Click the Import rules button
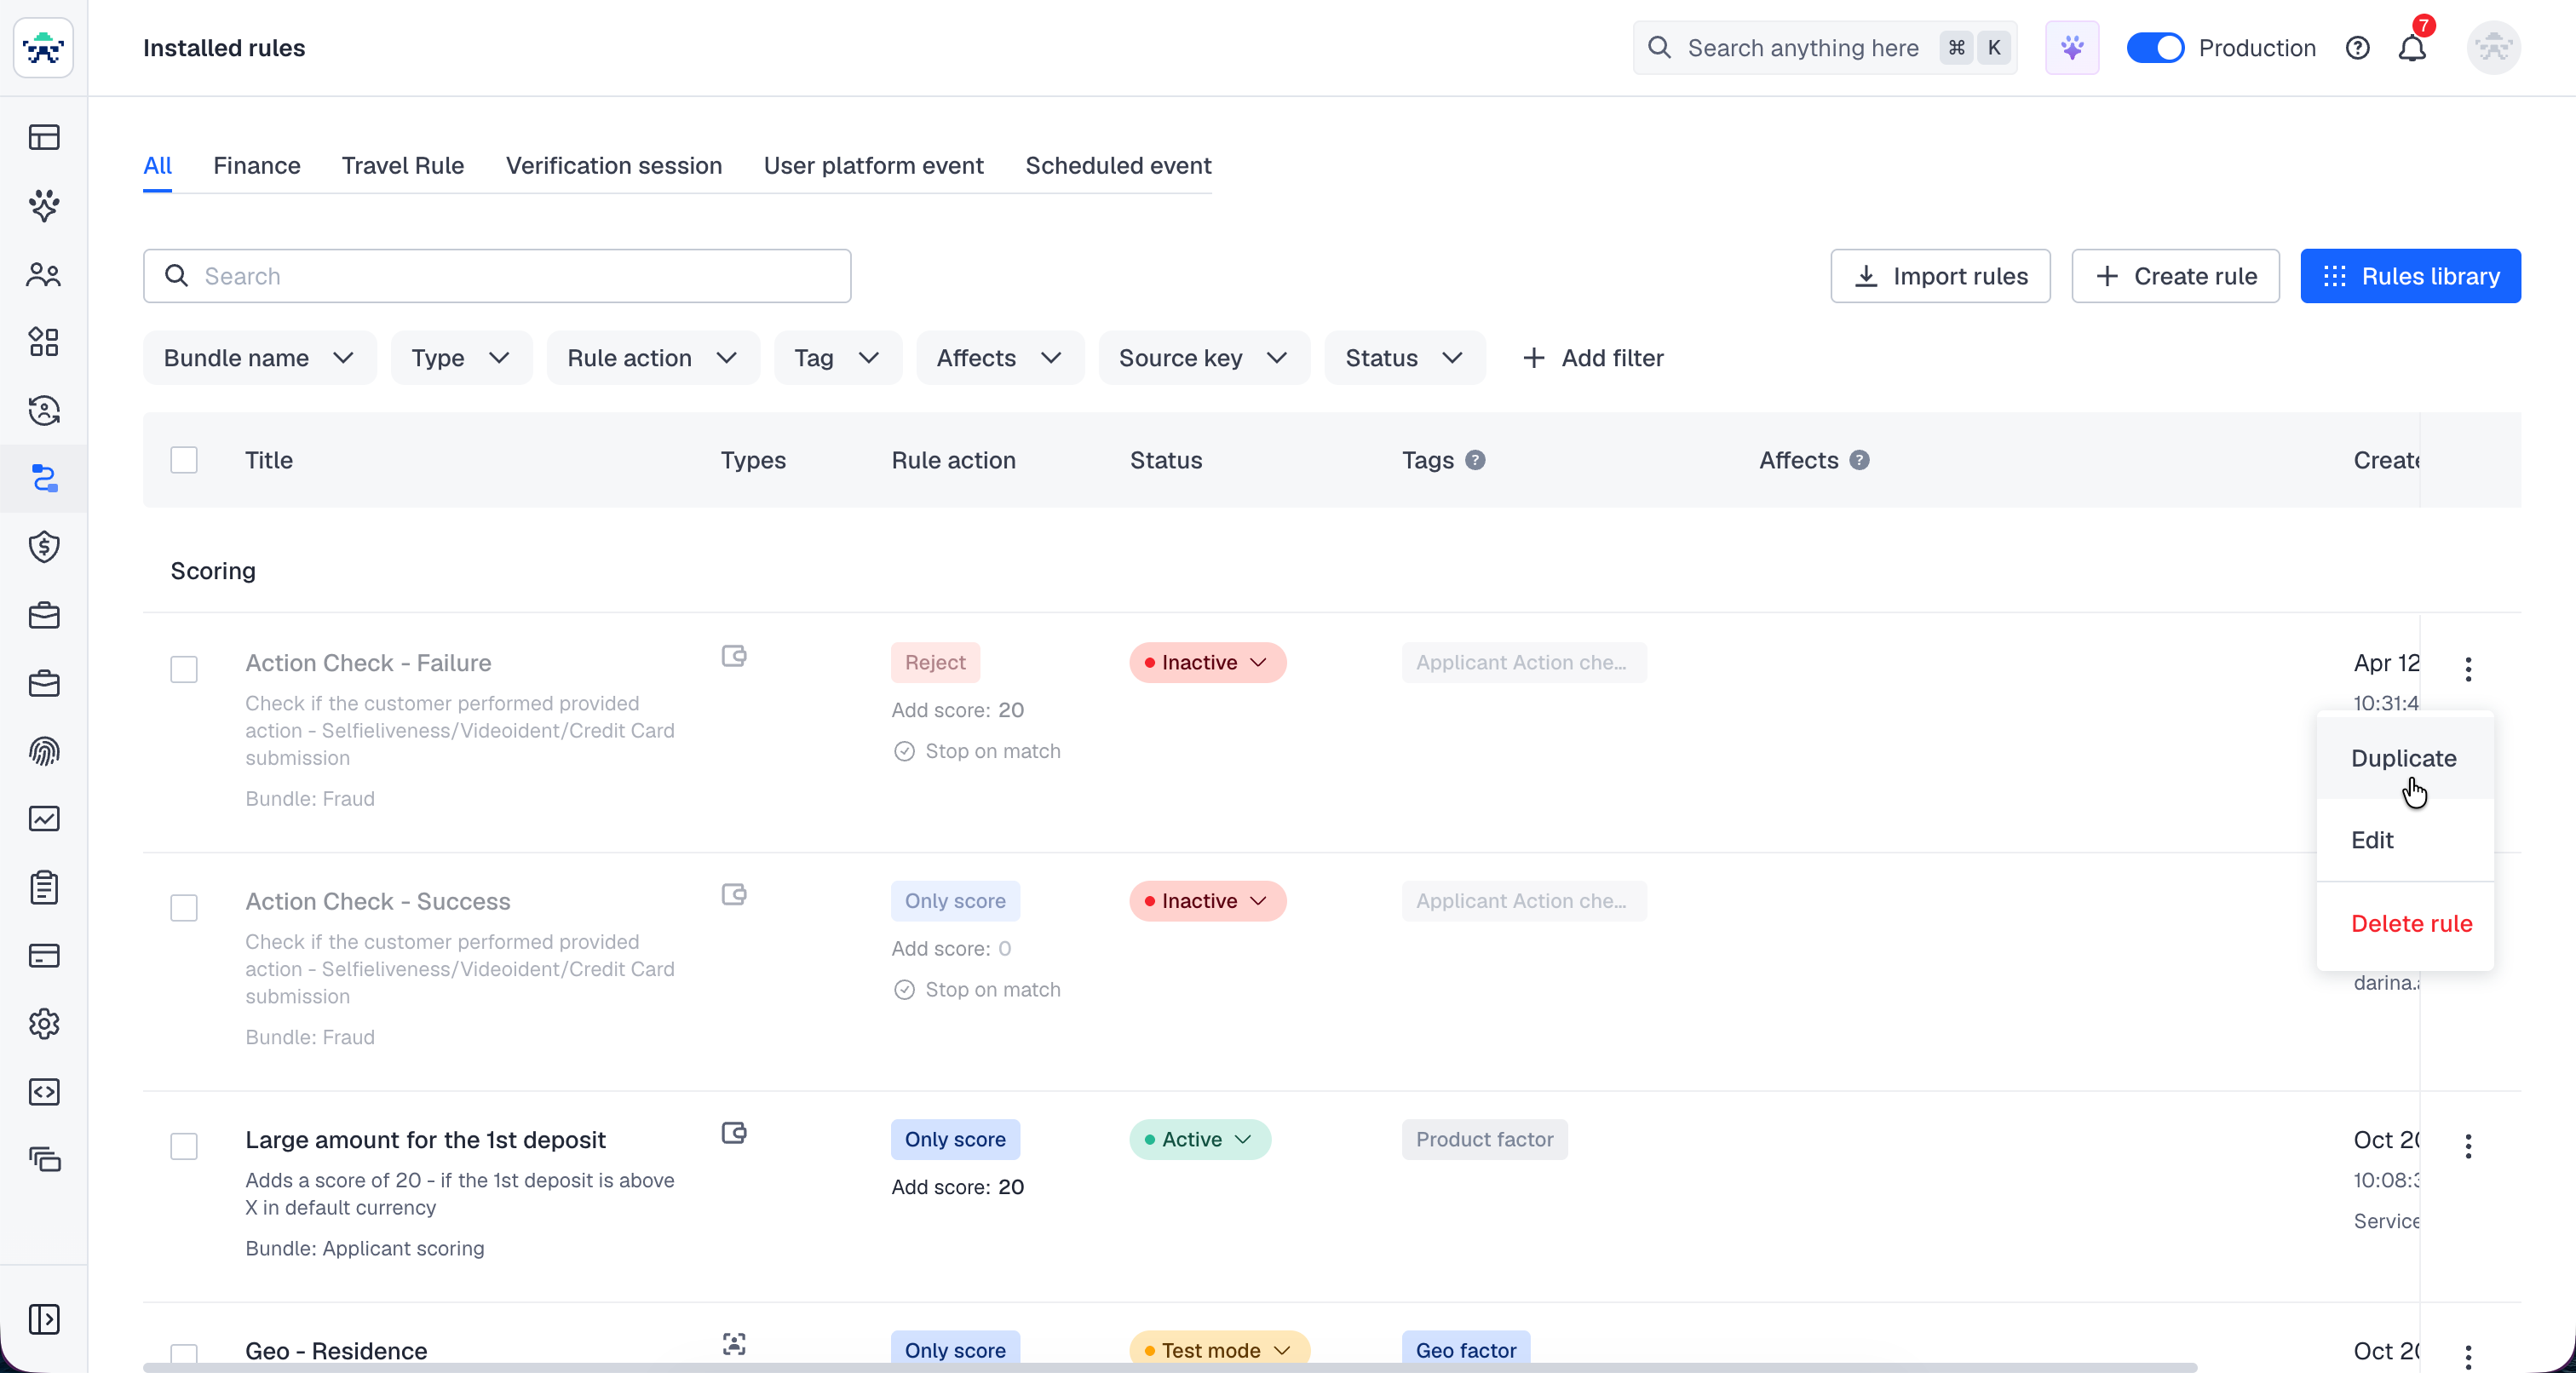The height and width of the screenshot is (1373, 2576). [1939, 276]
